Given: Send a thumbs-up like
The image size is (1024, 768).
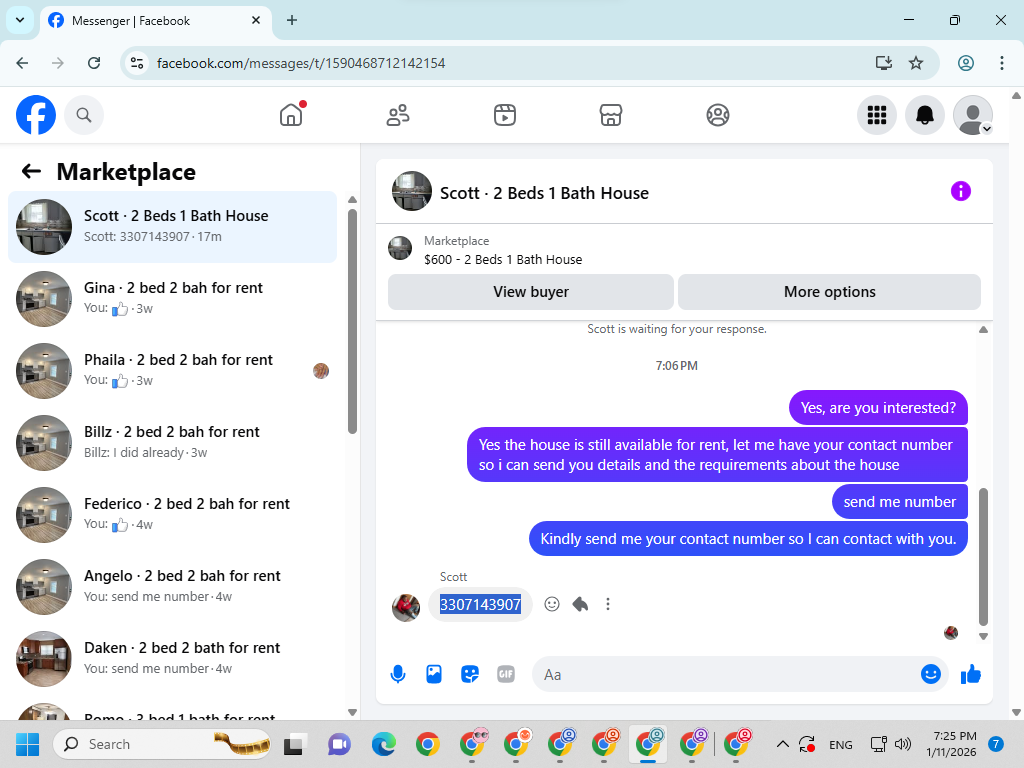Looking at the screenshot, I should [971, 674].
